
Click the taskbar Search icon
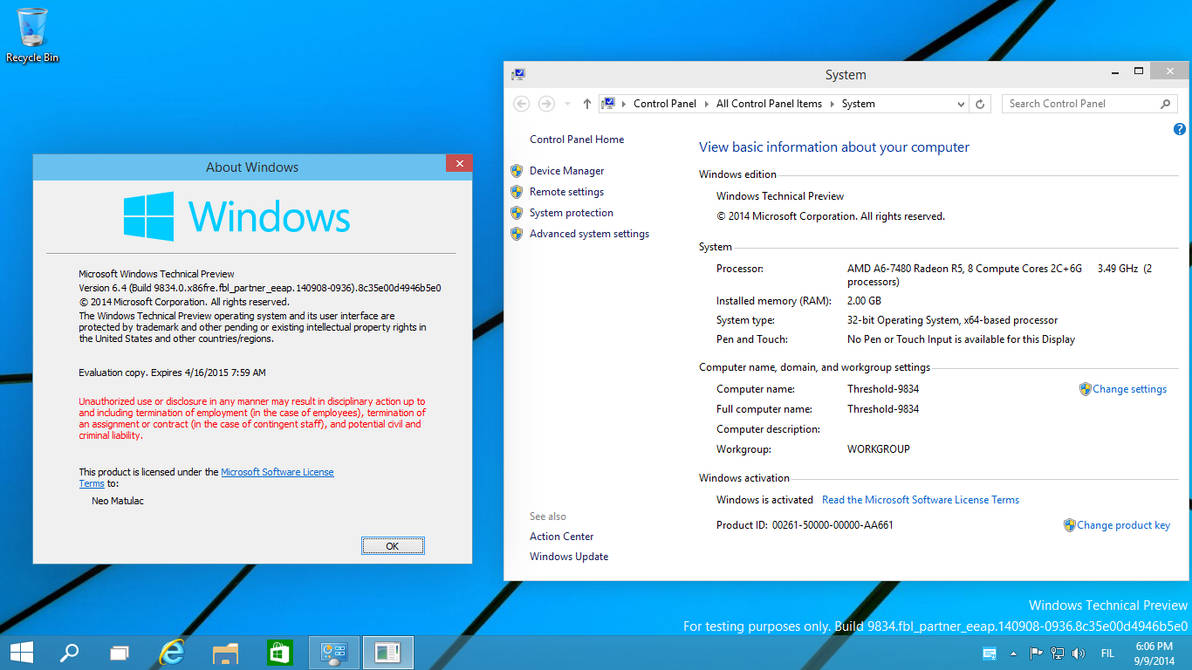click(69, 653)
